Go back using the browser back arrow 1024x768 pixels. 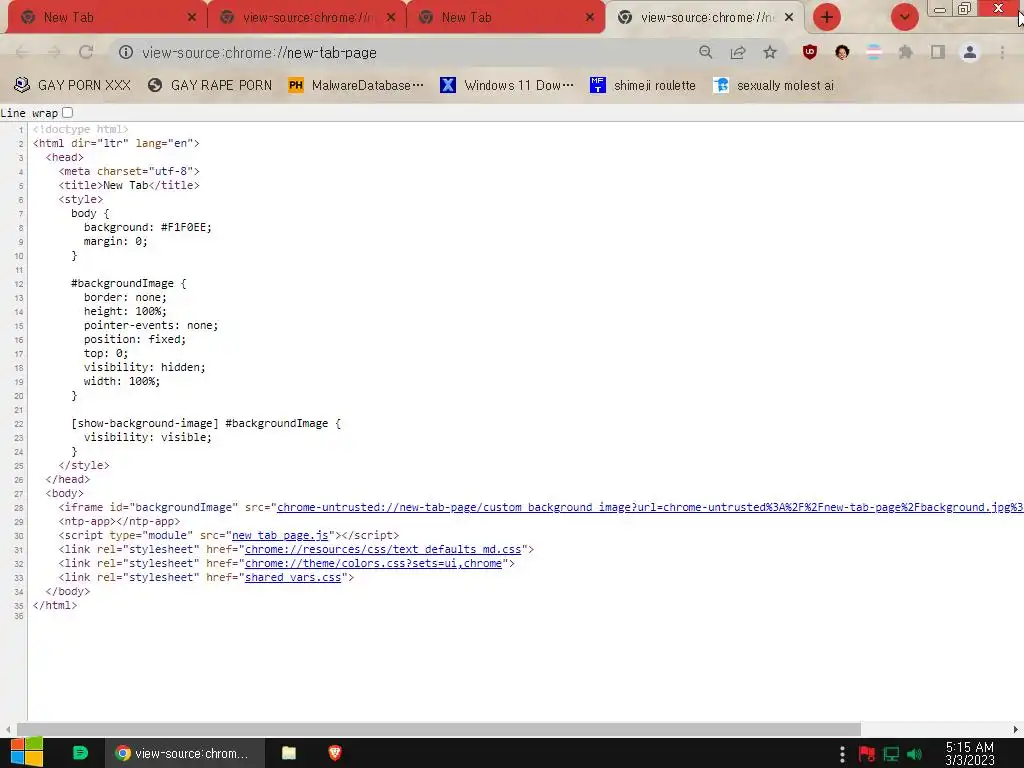point(22,52)
